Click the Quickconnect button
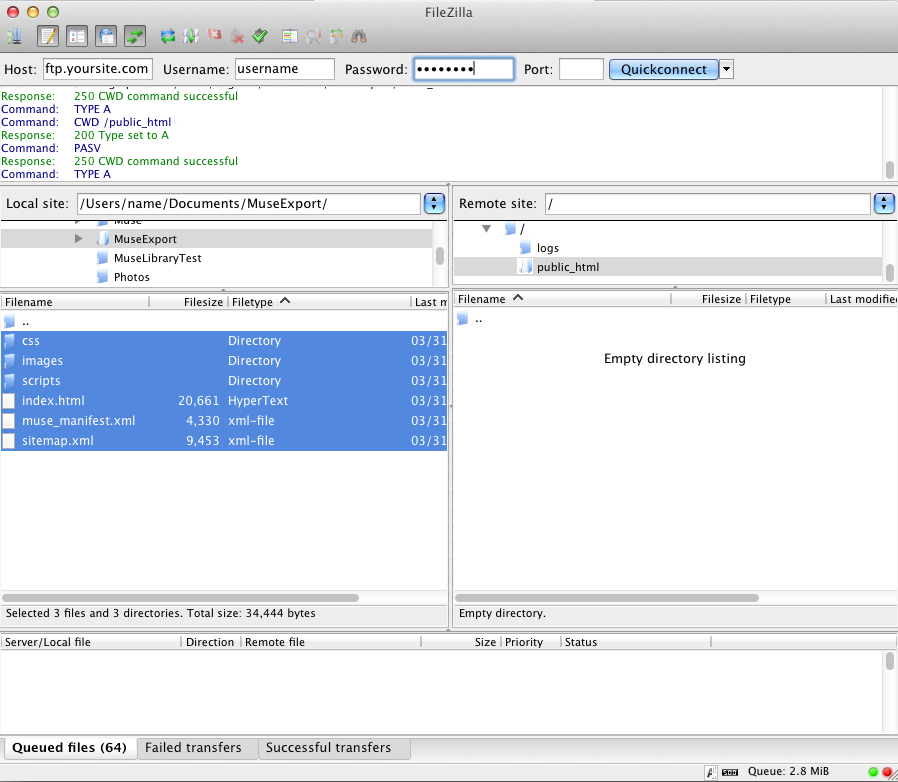The height and width of the screenshot is (782, 898). 663,69
